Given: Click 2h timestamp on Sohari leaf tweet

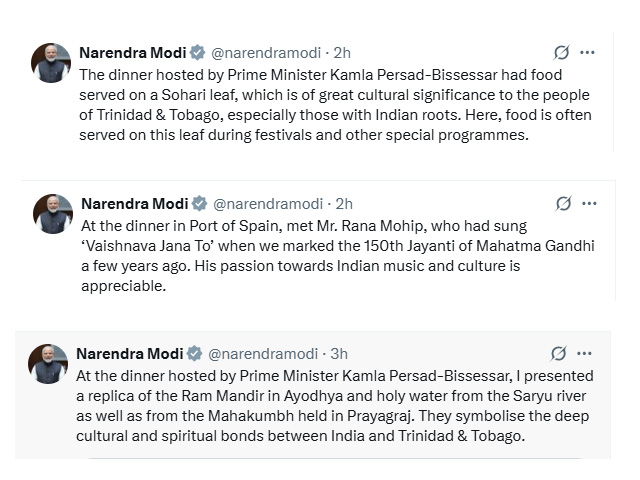Looking at the screenshot, I should point(342,53).
